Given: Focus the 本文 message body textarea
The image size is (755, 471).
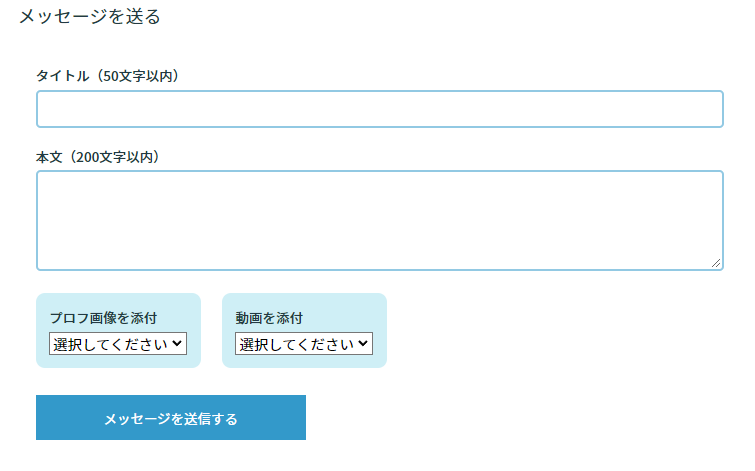Looking at the screenshot, I should click(379, 220).
